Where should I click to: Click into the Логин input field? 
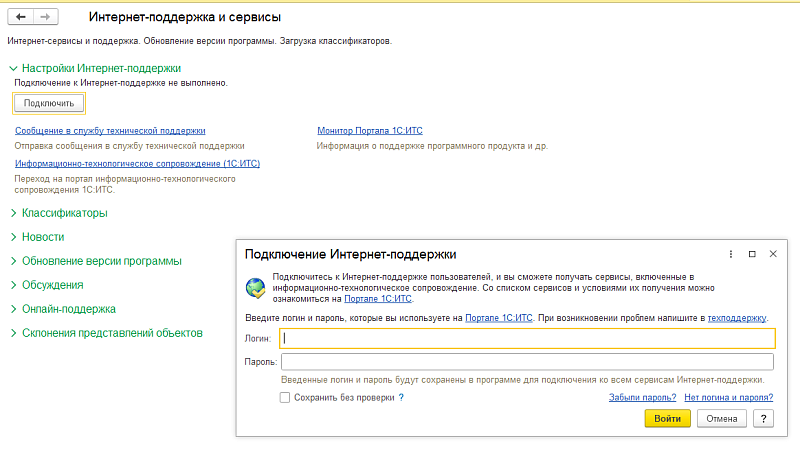click(x=528, y=339)
